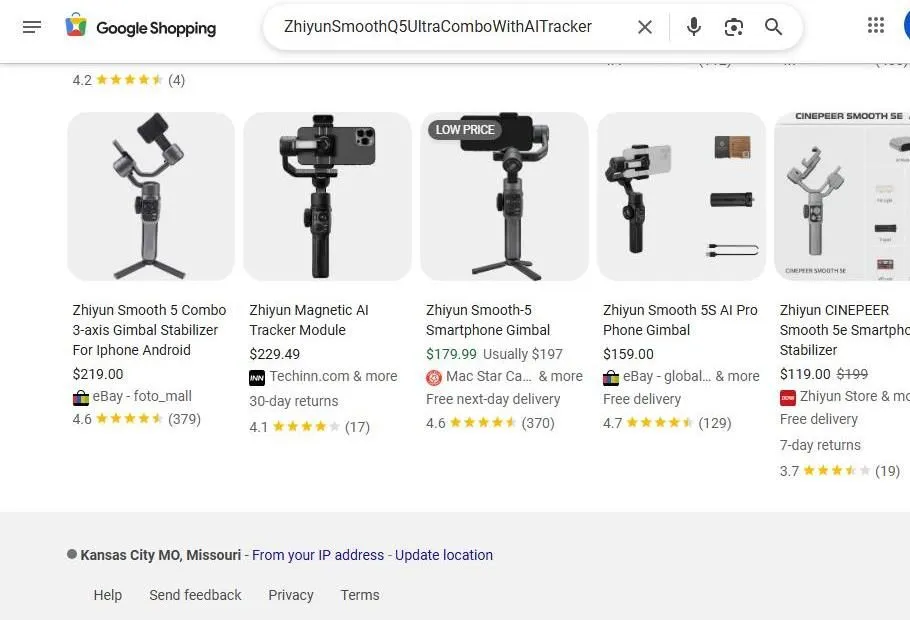Click the Update location link

443,555
